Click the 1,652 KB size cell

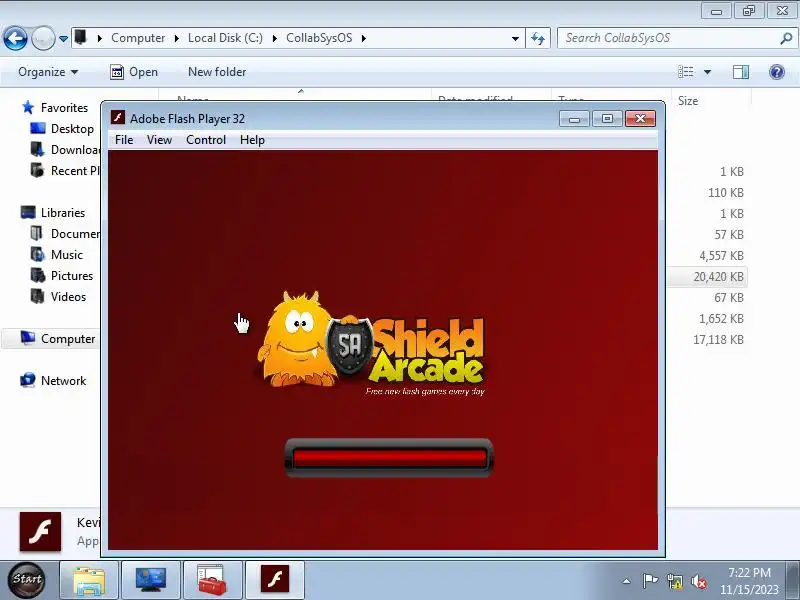pos(721,318)
